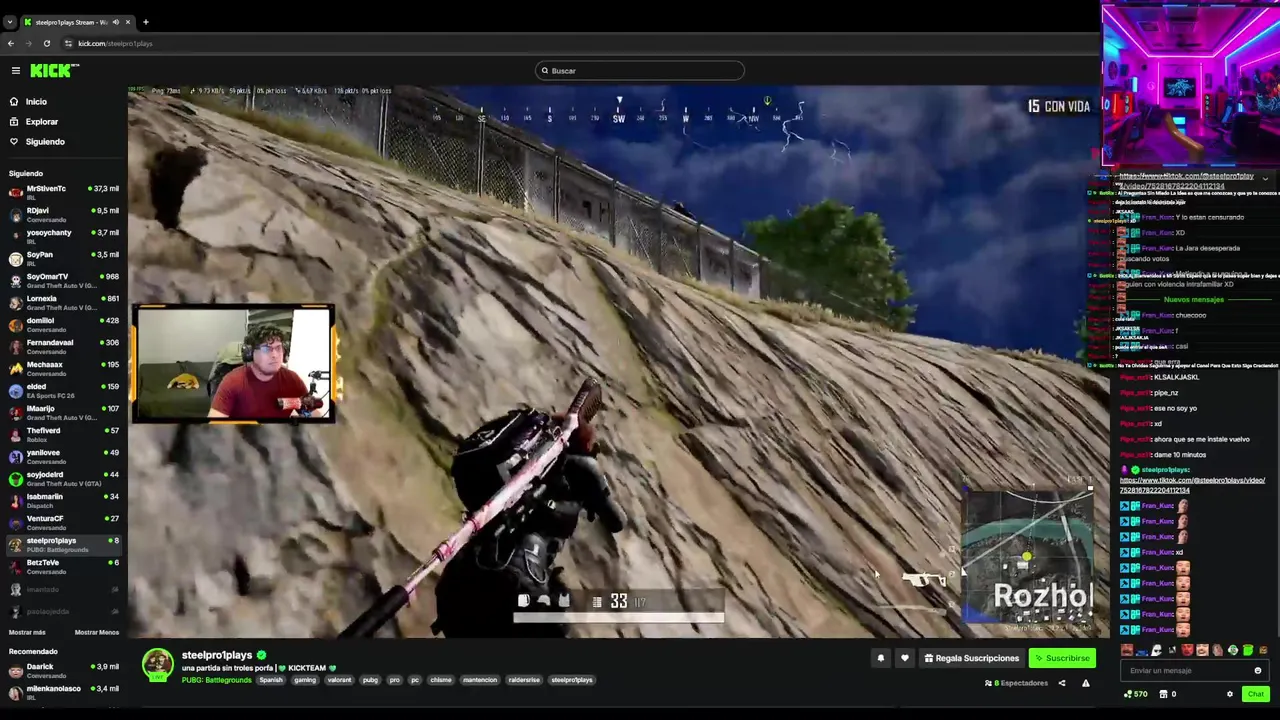Collapse list with Mostrar Menos
This screenshot has height=720, width=1280.
click(x=96, y=632)
